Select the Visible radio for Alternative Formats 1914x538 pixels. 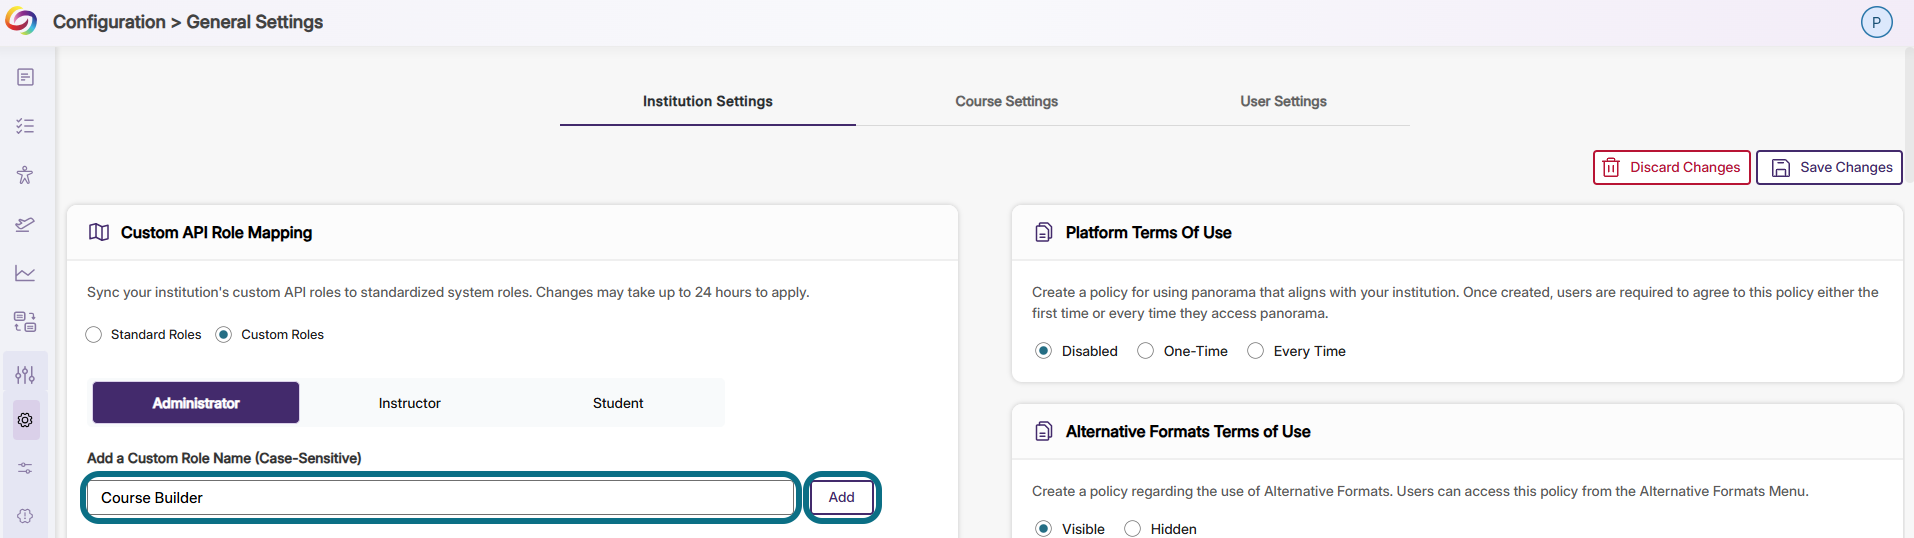[x=1043, y=529]
